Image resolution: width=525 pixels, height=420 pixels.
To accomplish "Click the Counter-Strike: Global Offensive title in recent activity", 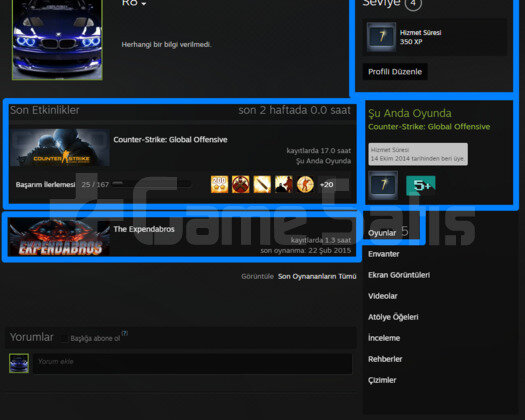I will [170, 140].
